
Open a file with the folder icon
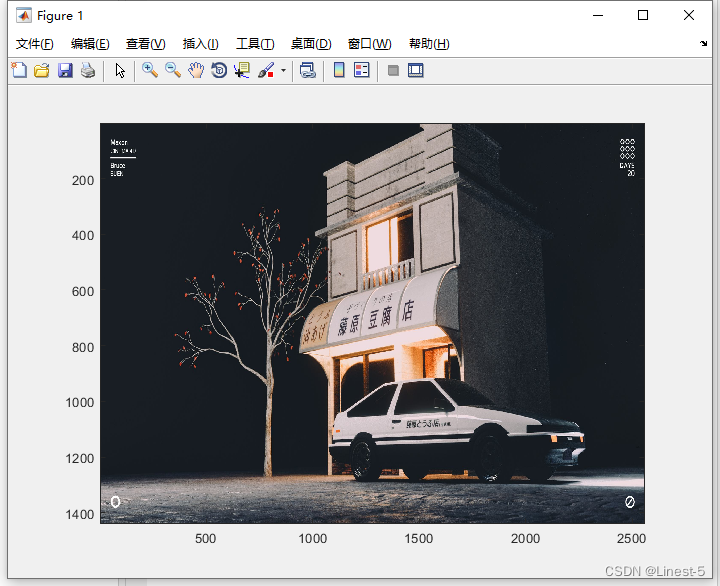click(x=41, y=70)
